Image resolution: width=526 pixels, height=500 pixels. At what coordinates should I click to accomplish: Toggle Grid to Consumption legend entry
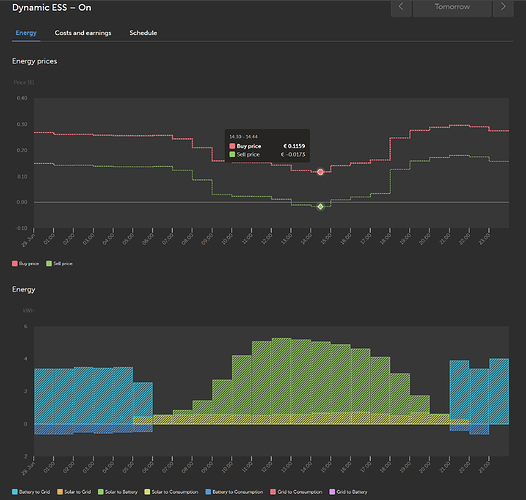pos(296,492)
